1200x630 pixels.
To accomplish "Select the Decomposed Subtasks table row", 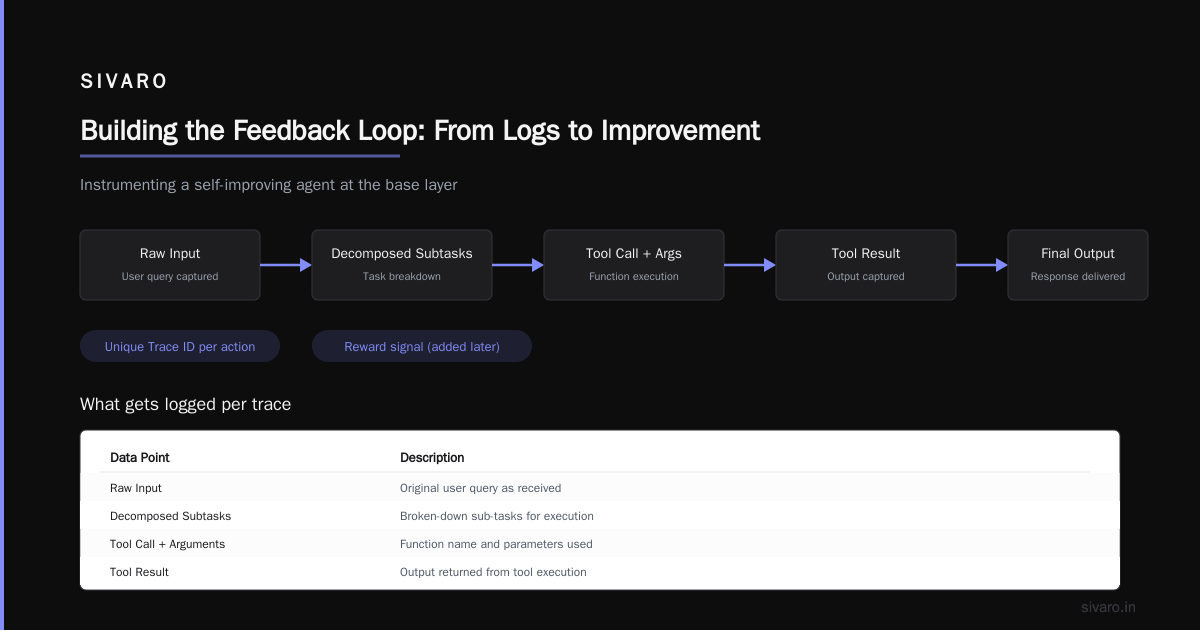I will click(x=600, y=516).
